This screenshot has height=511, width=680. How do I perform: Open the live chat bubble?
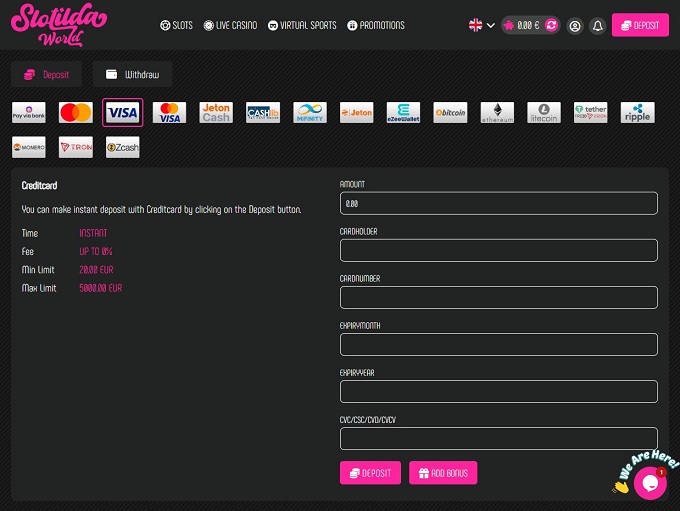649,482
